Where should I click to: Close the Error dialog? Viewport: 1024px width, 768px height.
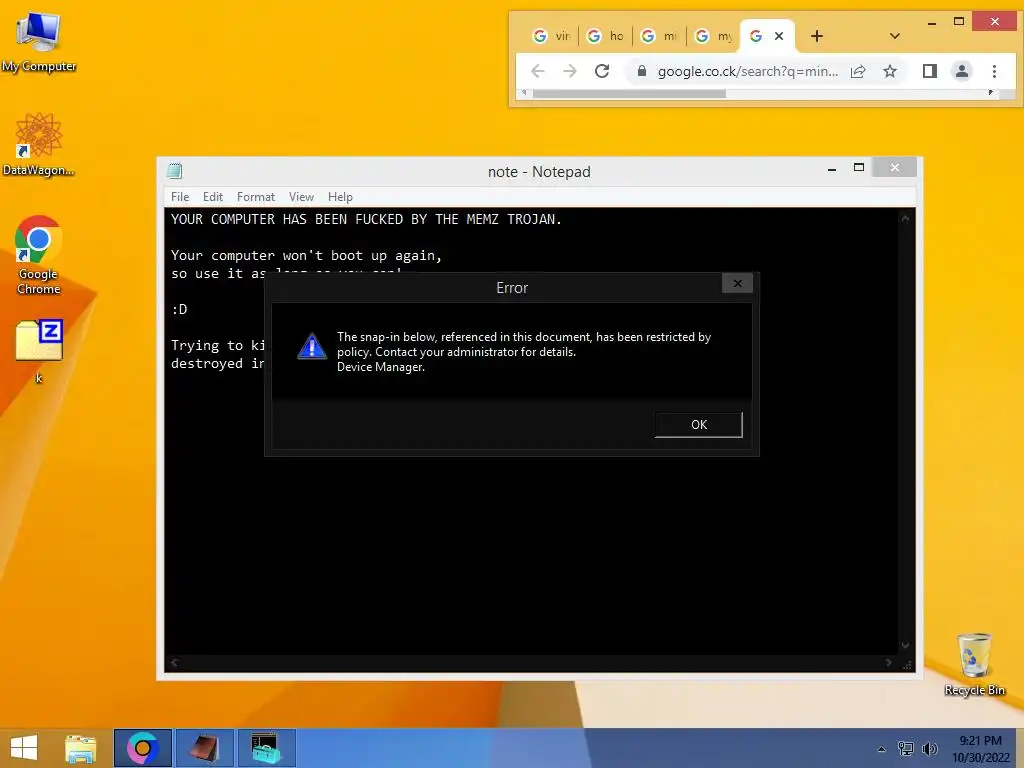click(737, 283)
